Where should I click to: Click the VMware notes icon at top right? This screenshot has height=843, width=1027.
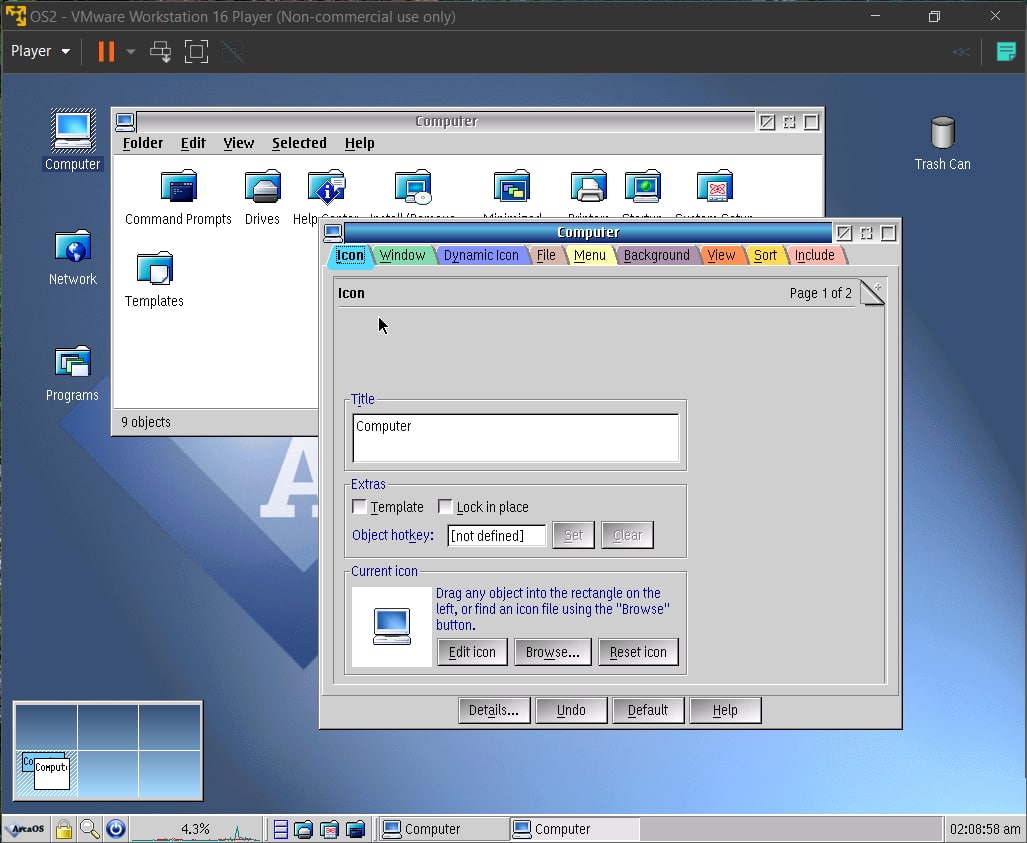click(x=1006, y=51)
